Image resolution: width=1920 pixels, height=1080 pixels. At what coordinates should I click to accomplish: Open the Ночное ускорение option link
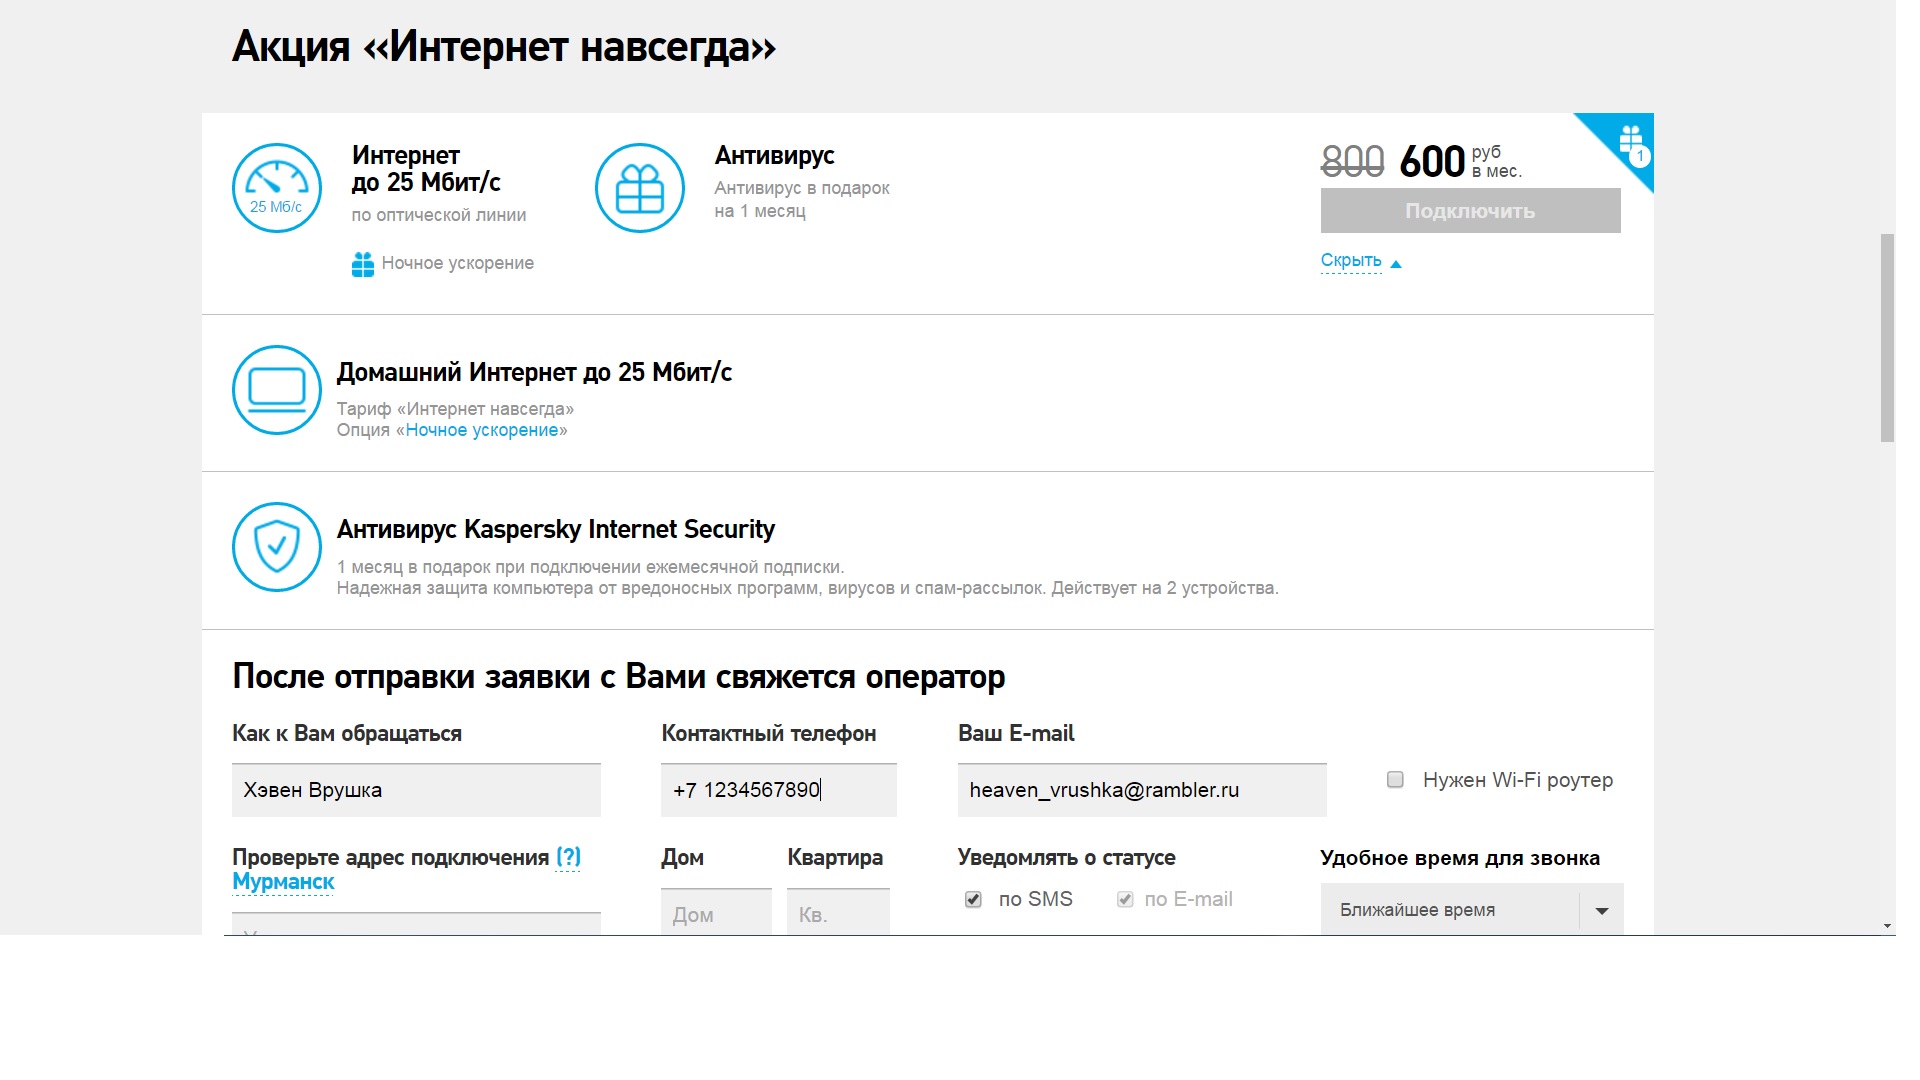[482, 430]
